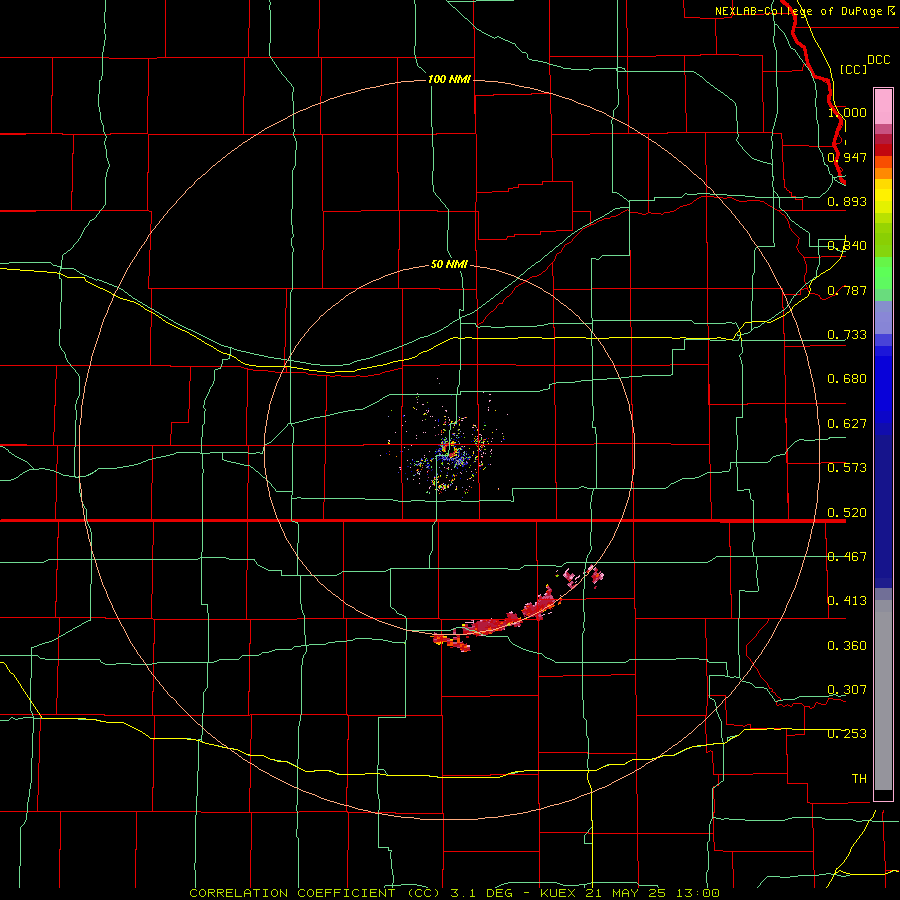Click the 0.520 scale value
The image size is (900, 900).
[x=847, y=513]
